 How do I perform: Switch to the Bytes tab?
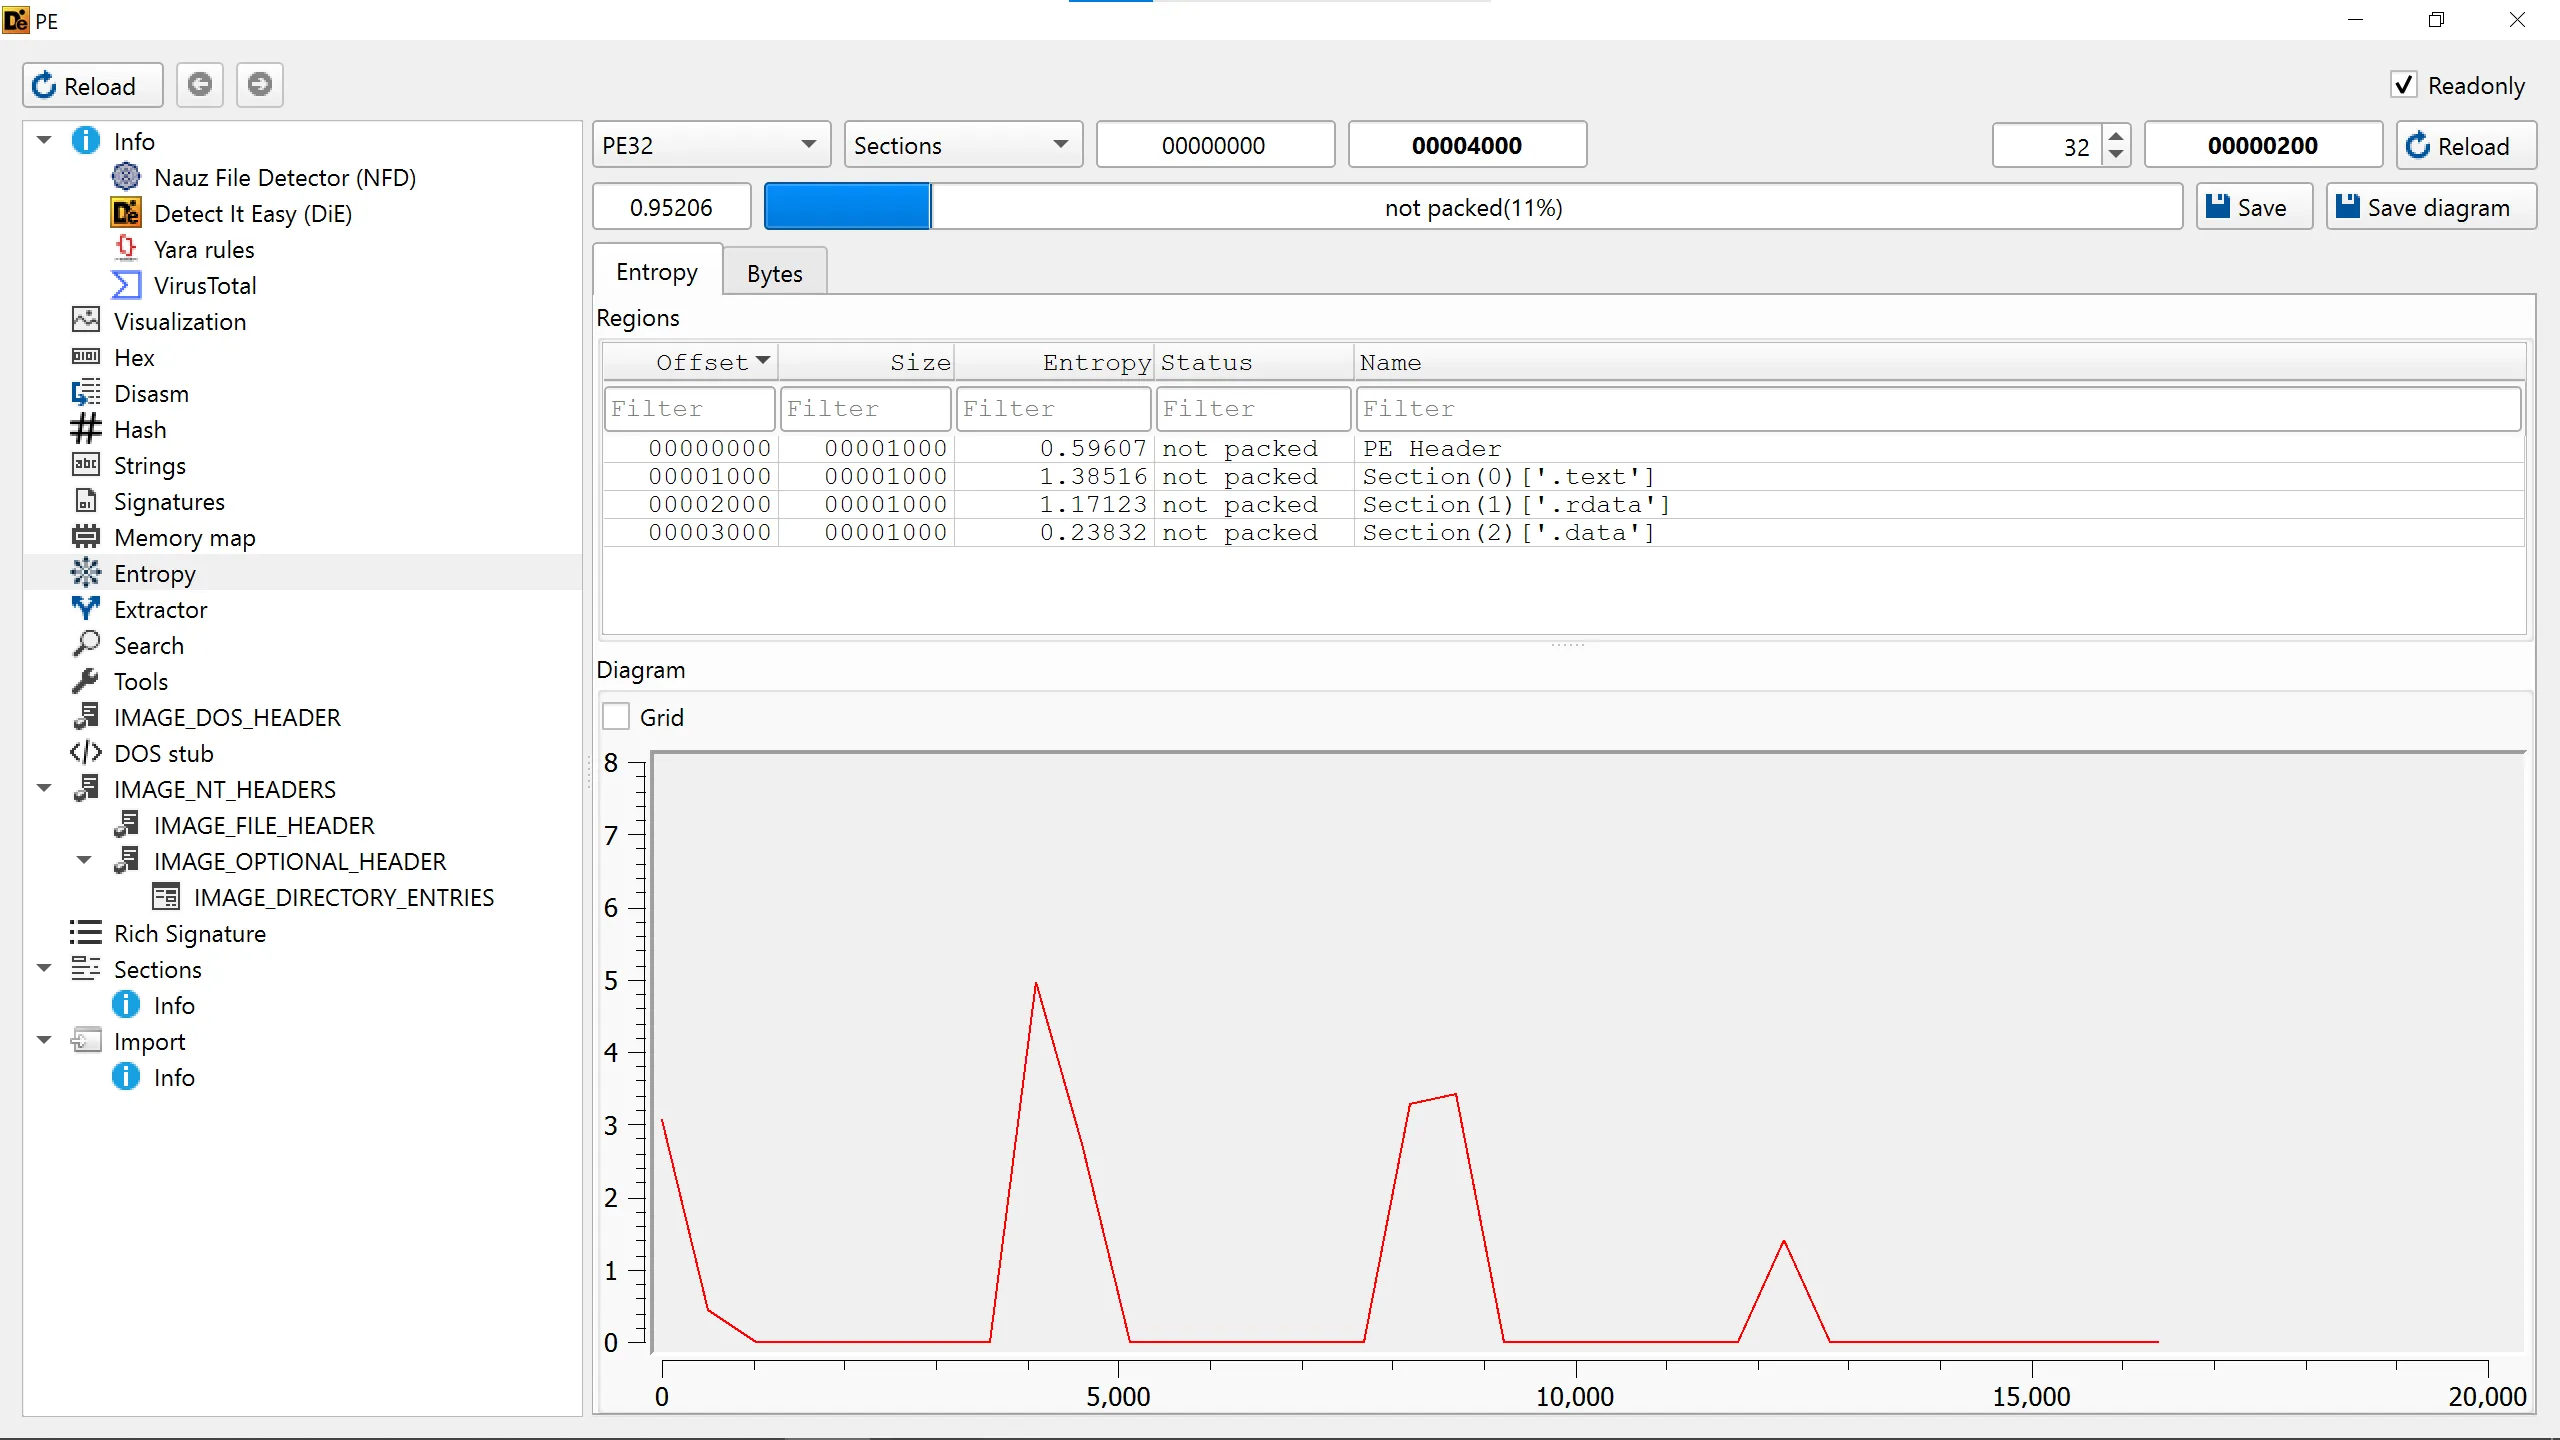pos(774,273)
